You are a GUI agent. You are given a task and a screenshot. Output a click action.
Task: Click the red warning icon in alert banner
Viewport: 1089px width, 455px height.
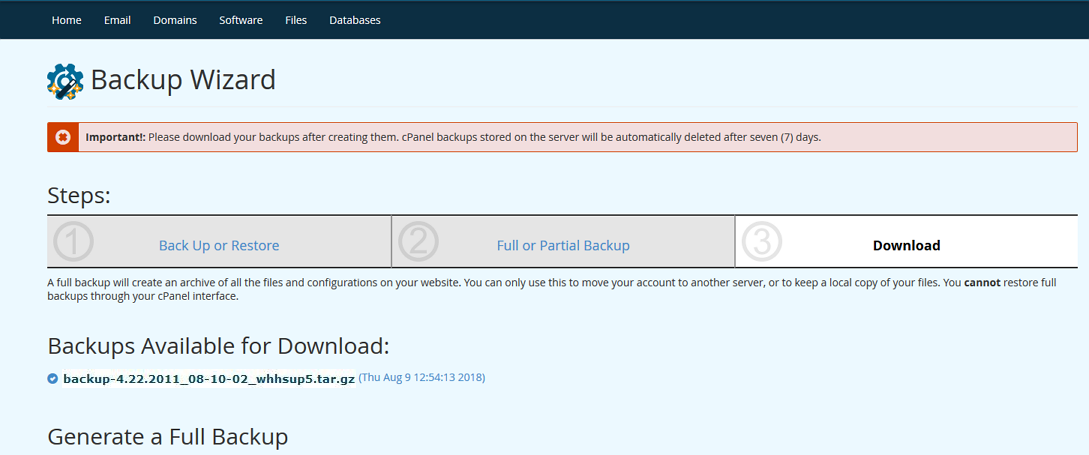62,137
